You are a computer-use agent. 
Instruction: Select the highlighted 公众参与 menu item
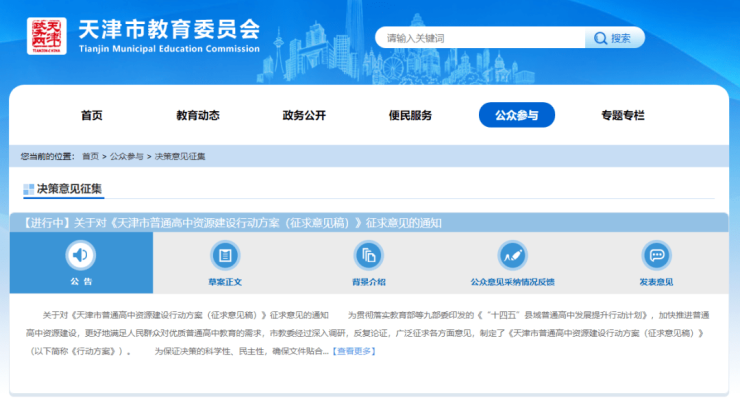pyautogui.click(x=516, y=115)
